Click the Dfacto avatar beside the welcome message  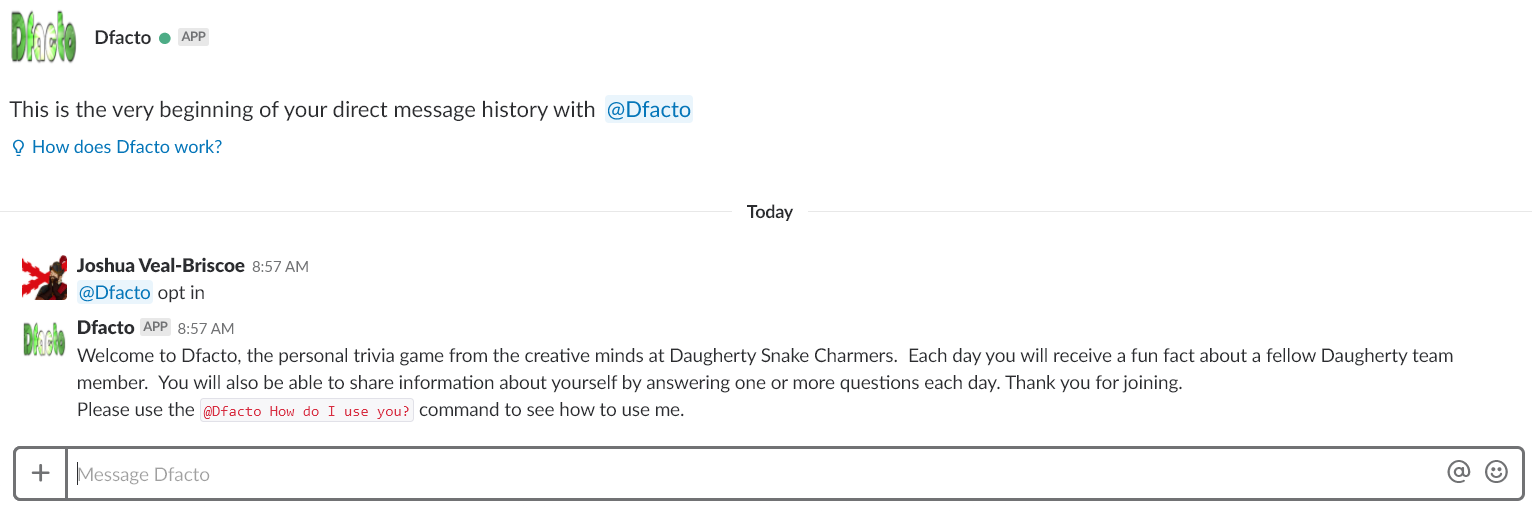pyautogui.click(x=45, y=339)
